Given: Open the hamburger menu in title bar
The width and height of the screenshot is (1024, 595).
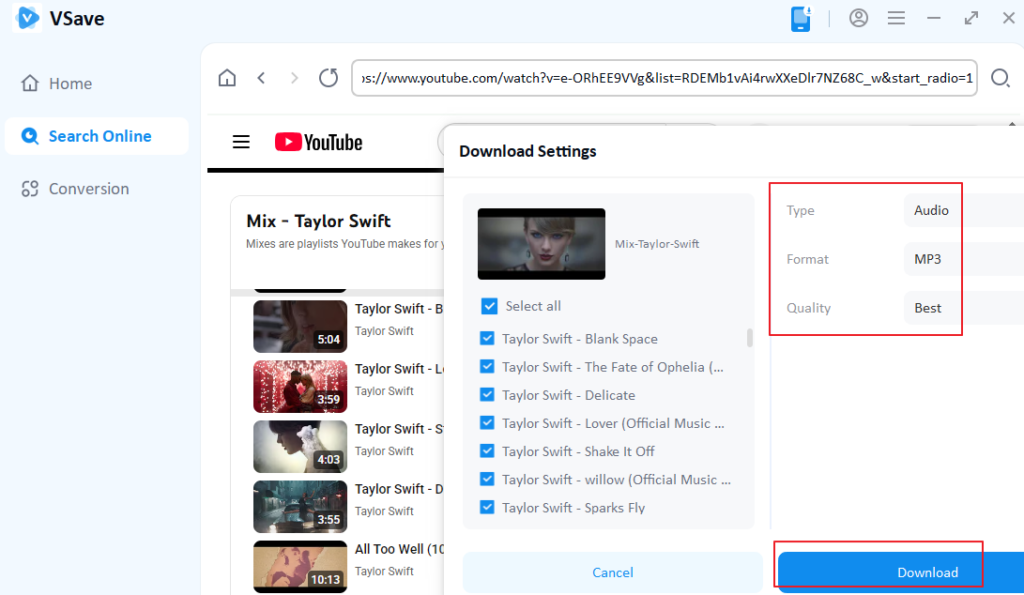Looking at the screenshot, I should point(896,18).
